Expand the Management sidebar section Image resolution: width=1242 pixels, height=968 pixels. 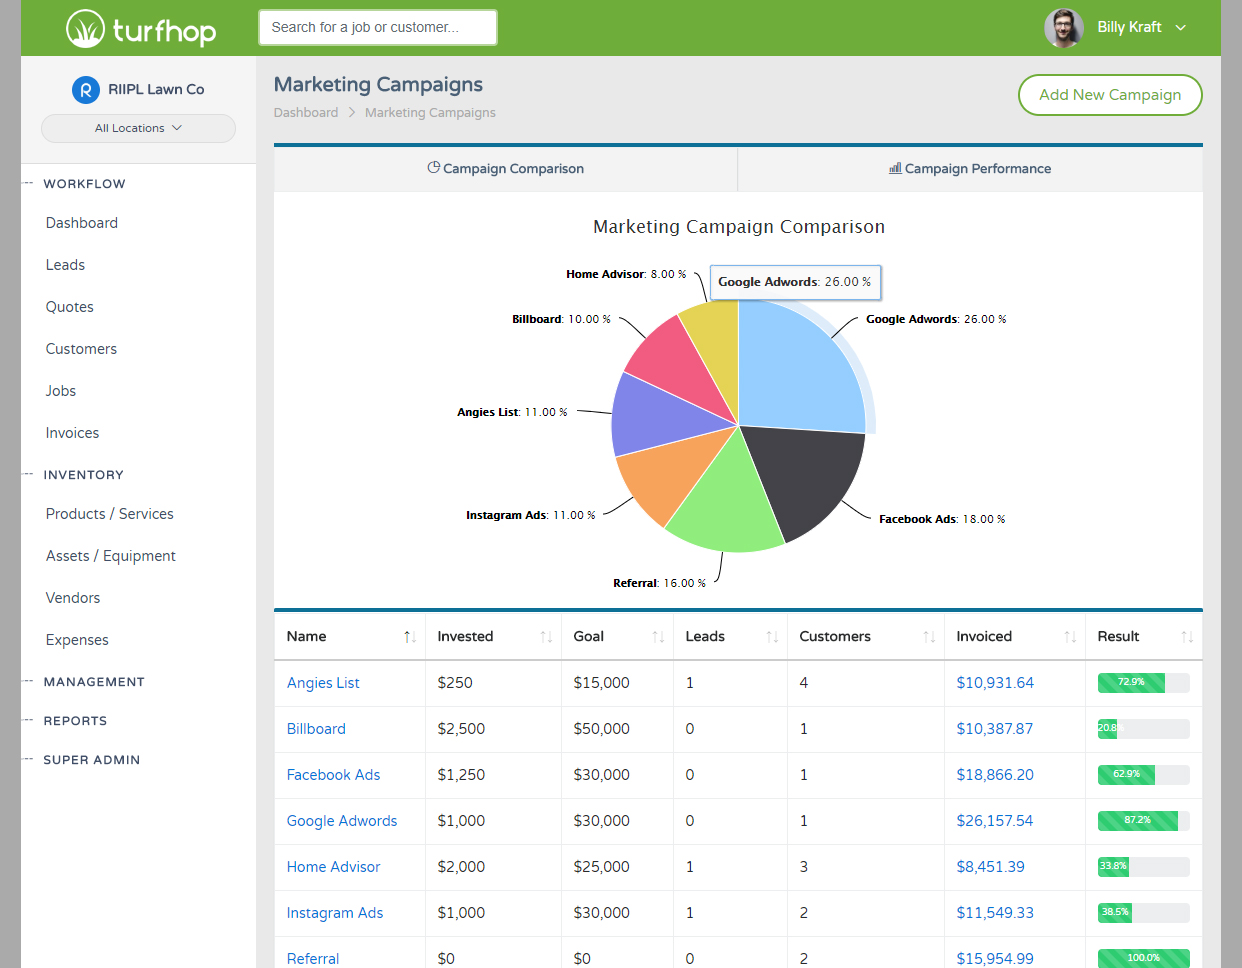click(x=94, y=682)
